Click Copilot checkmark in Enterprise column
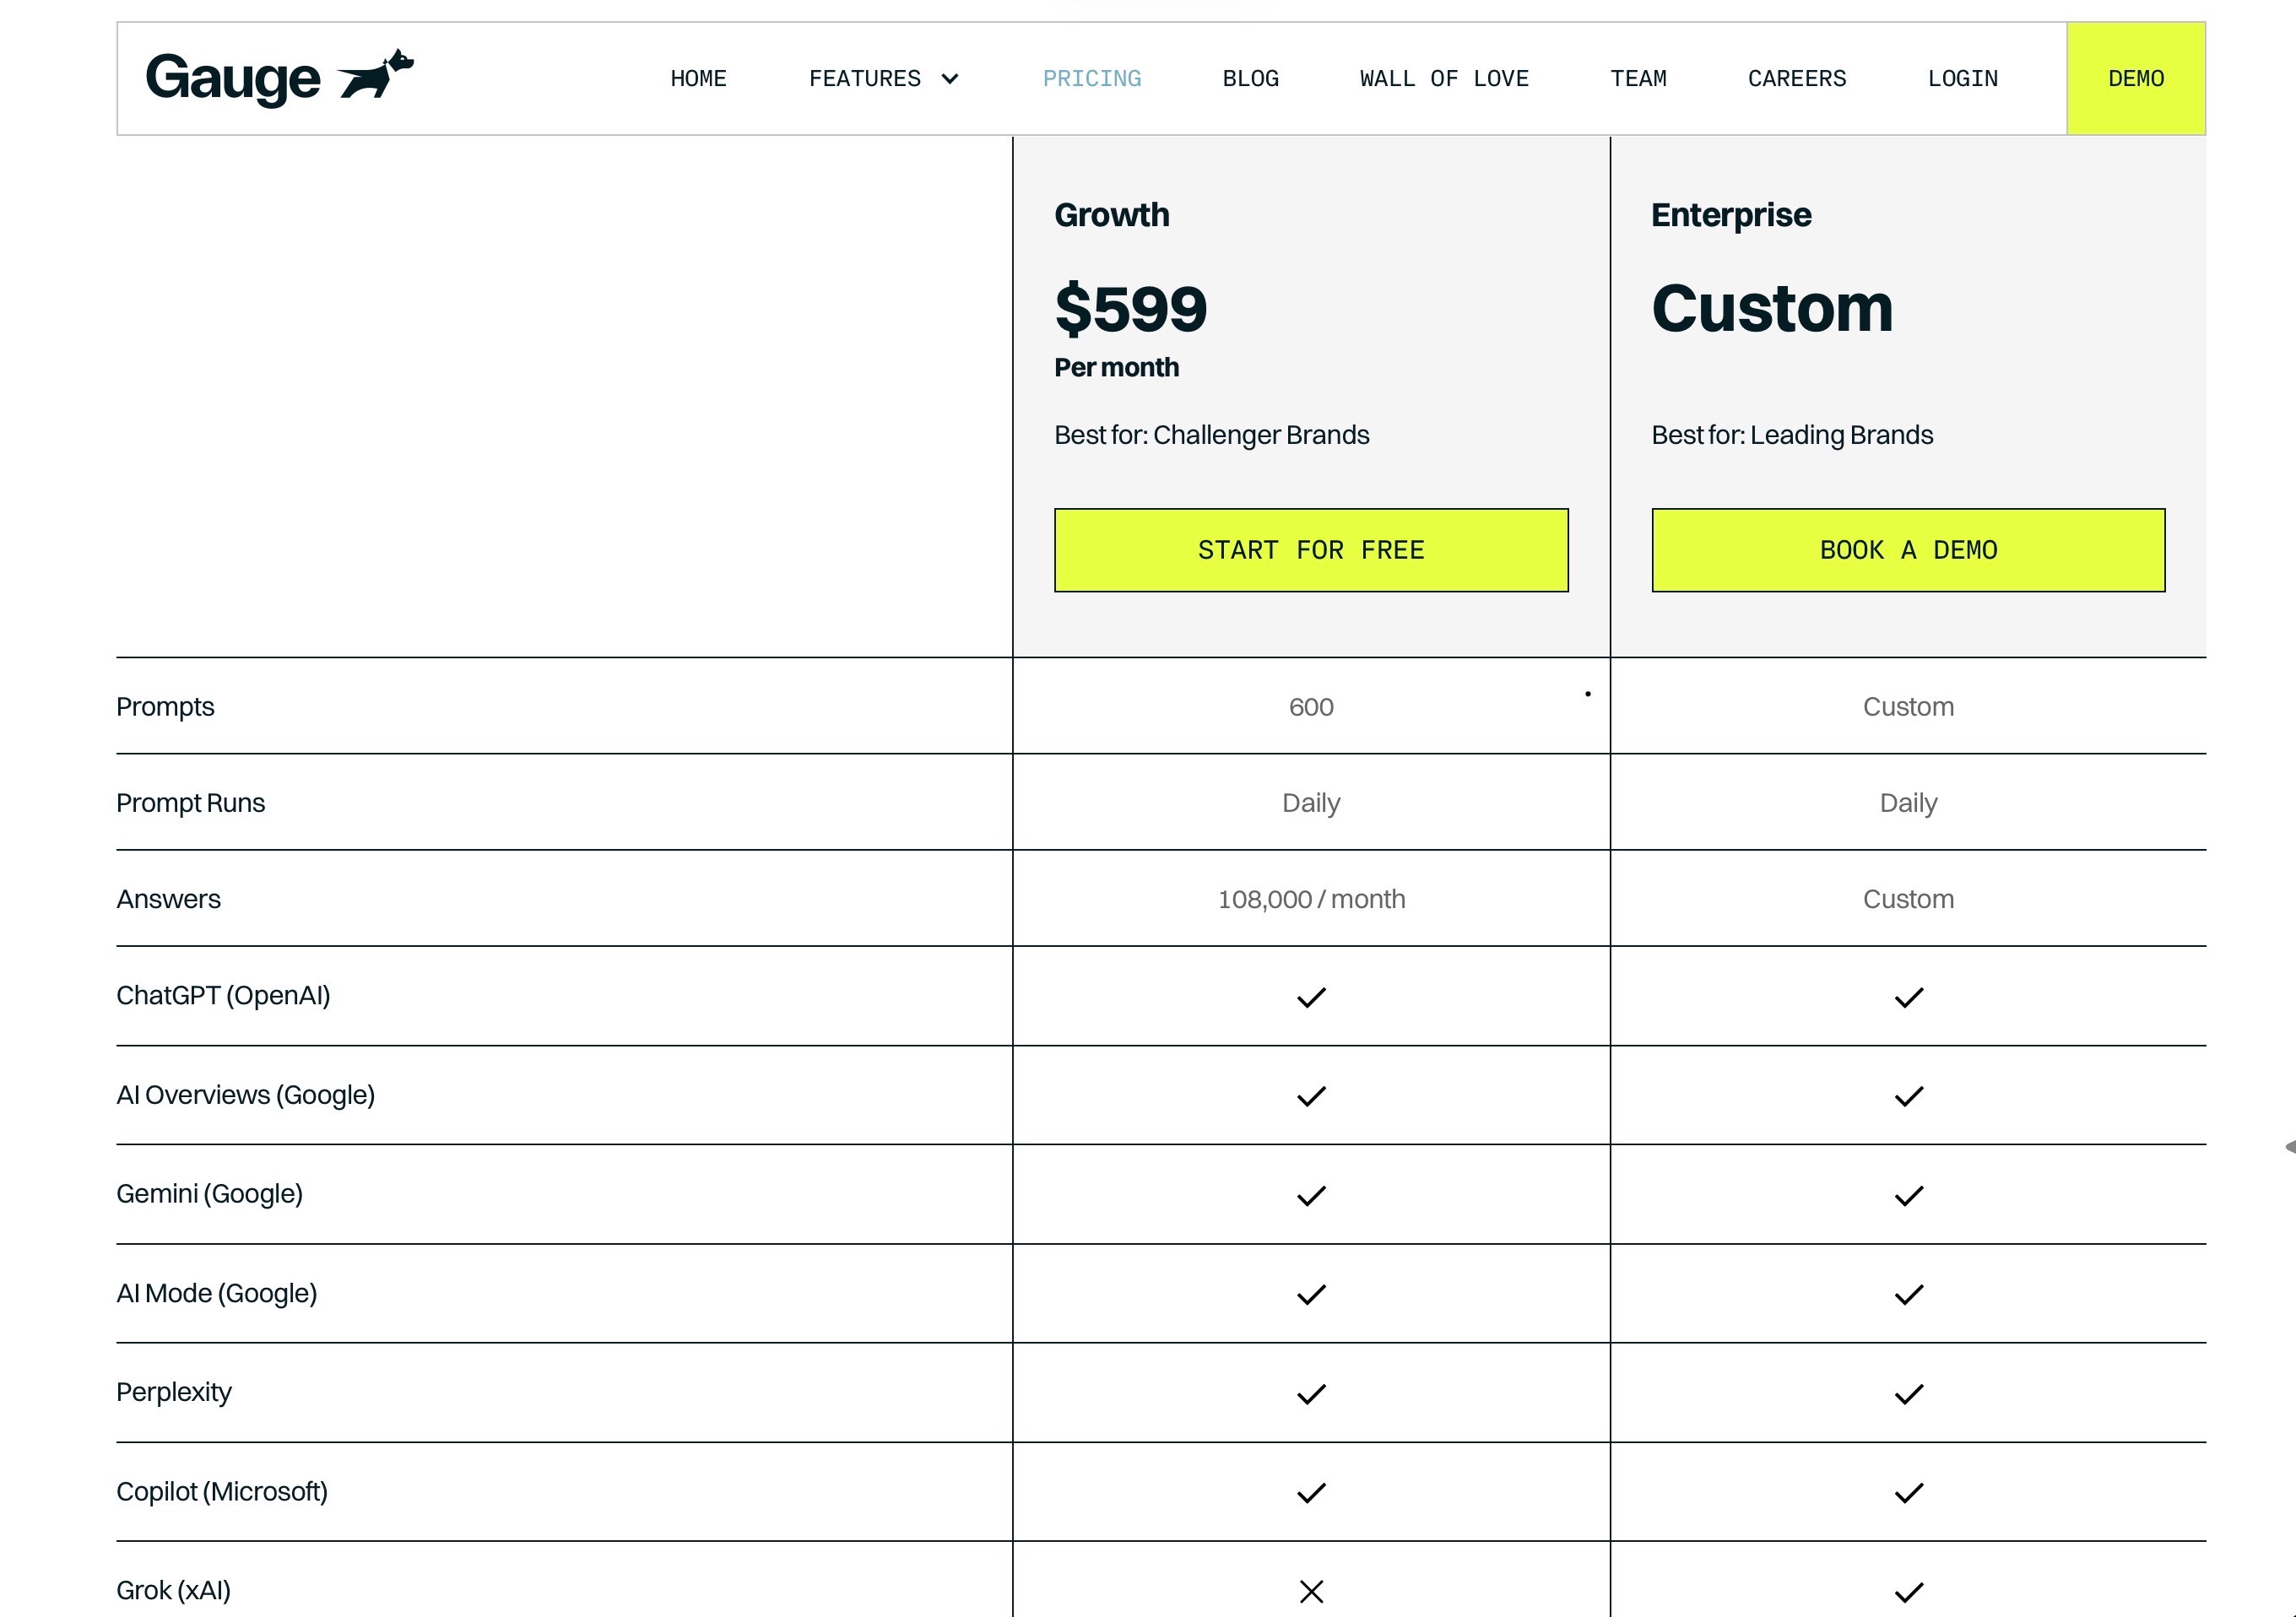 [x=1908, y=1492]
